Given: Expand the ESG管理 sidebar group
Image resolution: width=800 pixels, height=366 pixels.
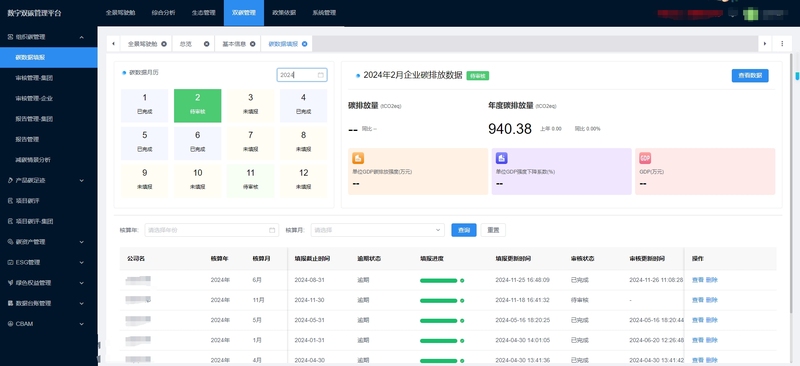Looking at the screenshot, I should pyautogui.click(x=82, y=262).
